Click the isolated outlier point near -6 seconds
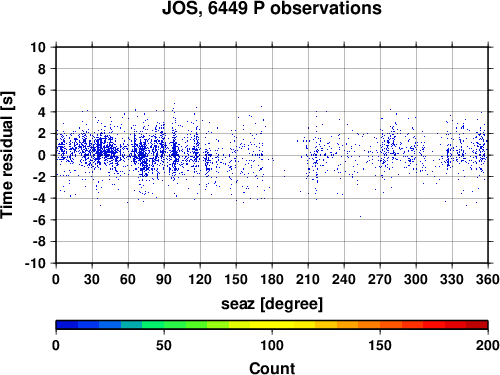 pos(360,217)
